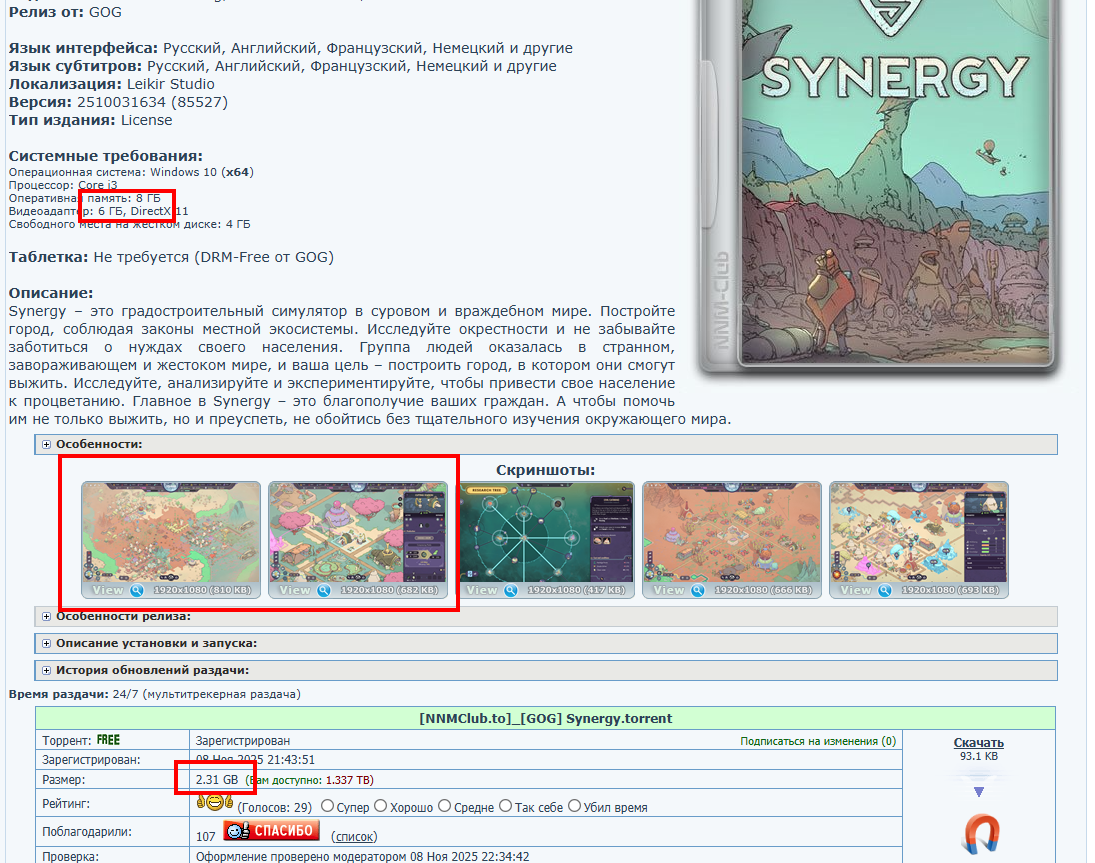Click the 107 thanks count
1095x863 pixels.
pyautogui.click(x=205, y=836)
